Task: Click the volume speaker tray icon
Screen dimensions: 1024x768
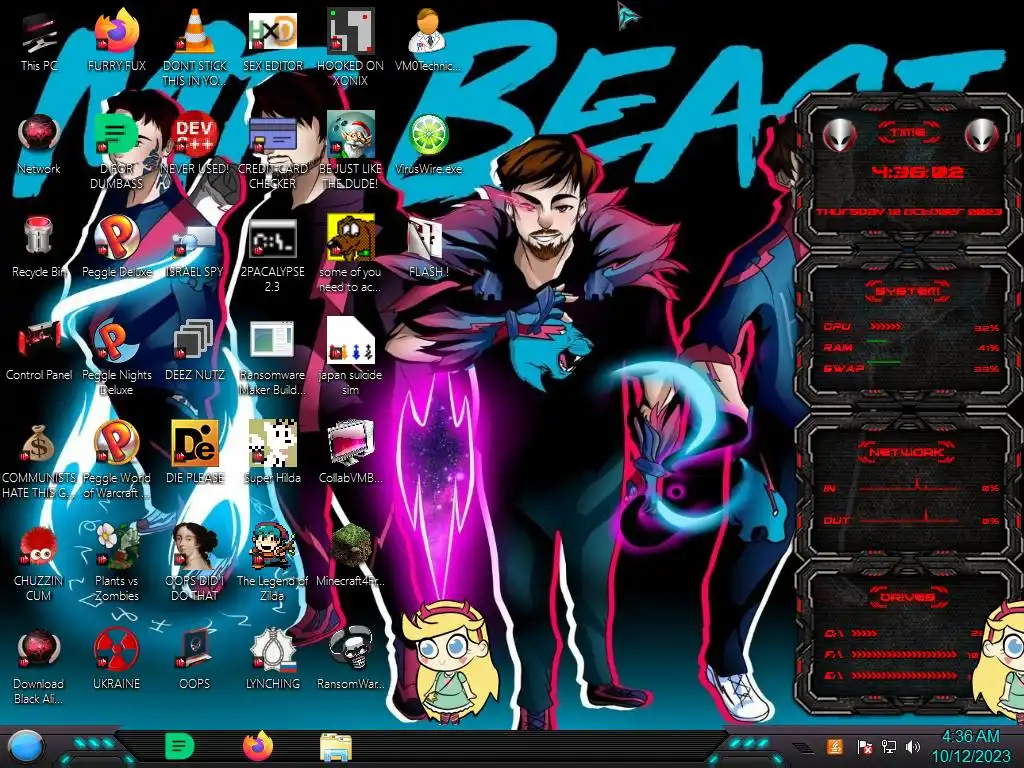Action: (912, 746)
